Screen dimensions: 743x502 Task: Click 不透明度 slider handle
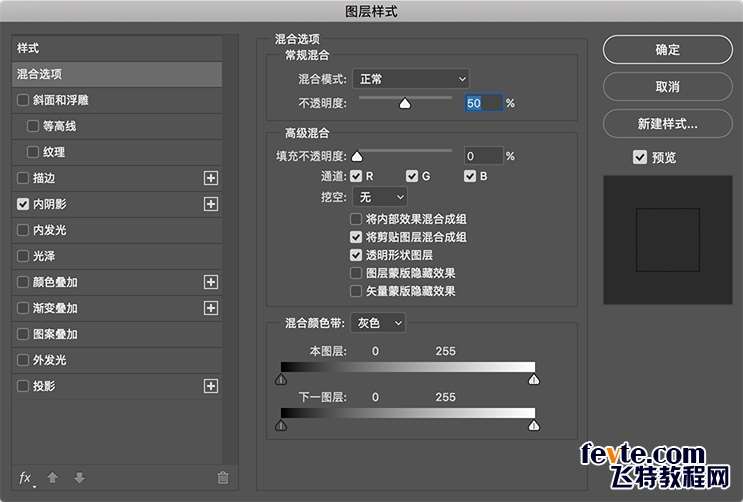pyautogui.click(x=405, y=103)
